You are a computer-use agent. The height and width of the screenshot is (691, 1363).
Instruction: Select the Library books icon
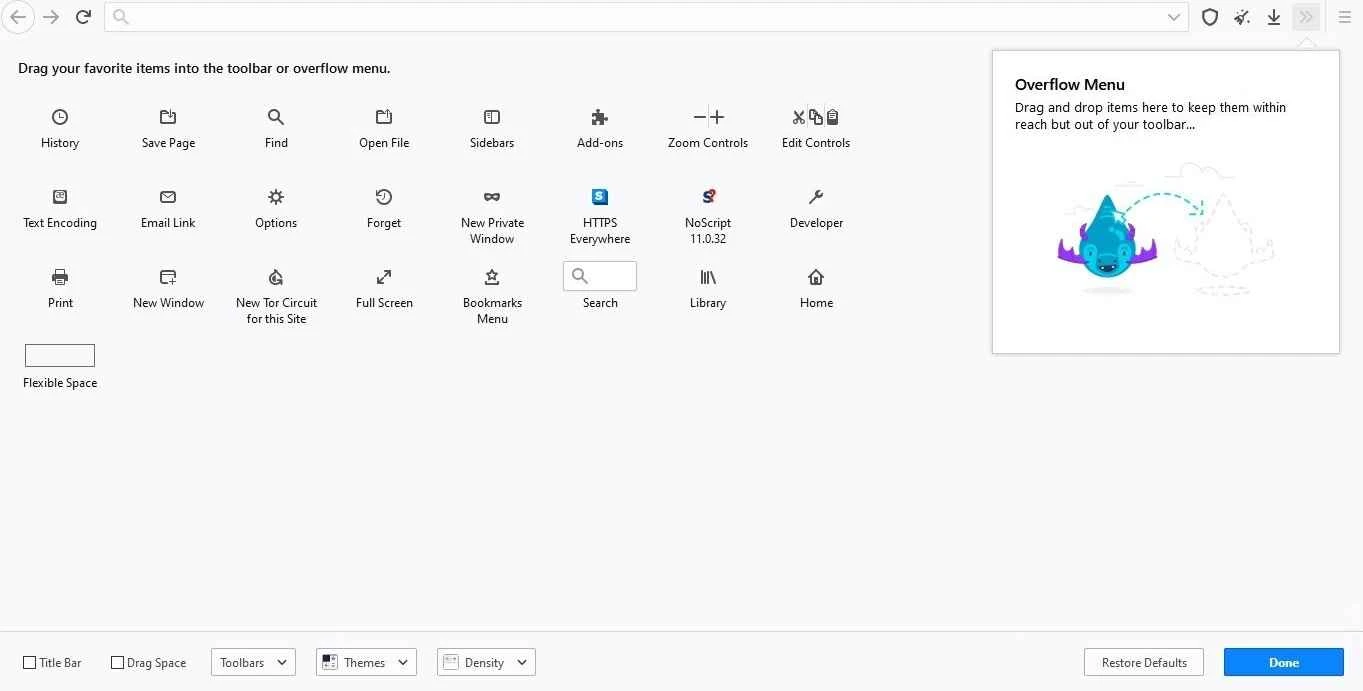tap(708, 277)
